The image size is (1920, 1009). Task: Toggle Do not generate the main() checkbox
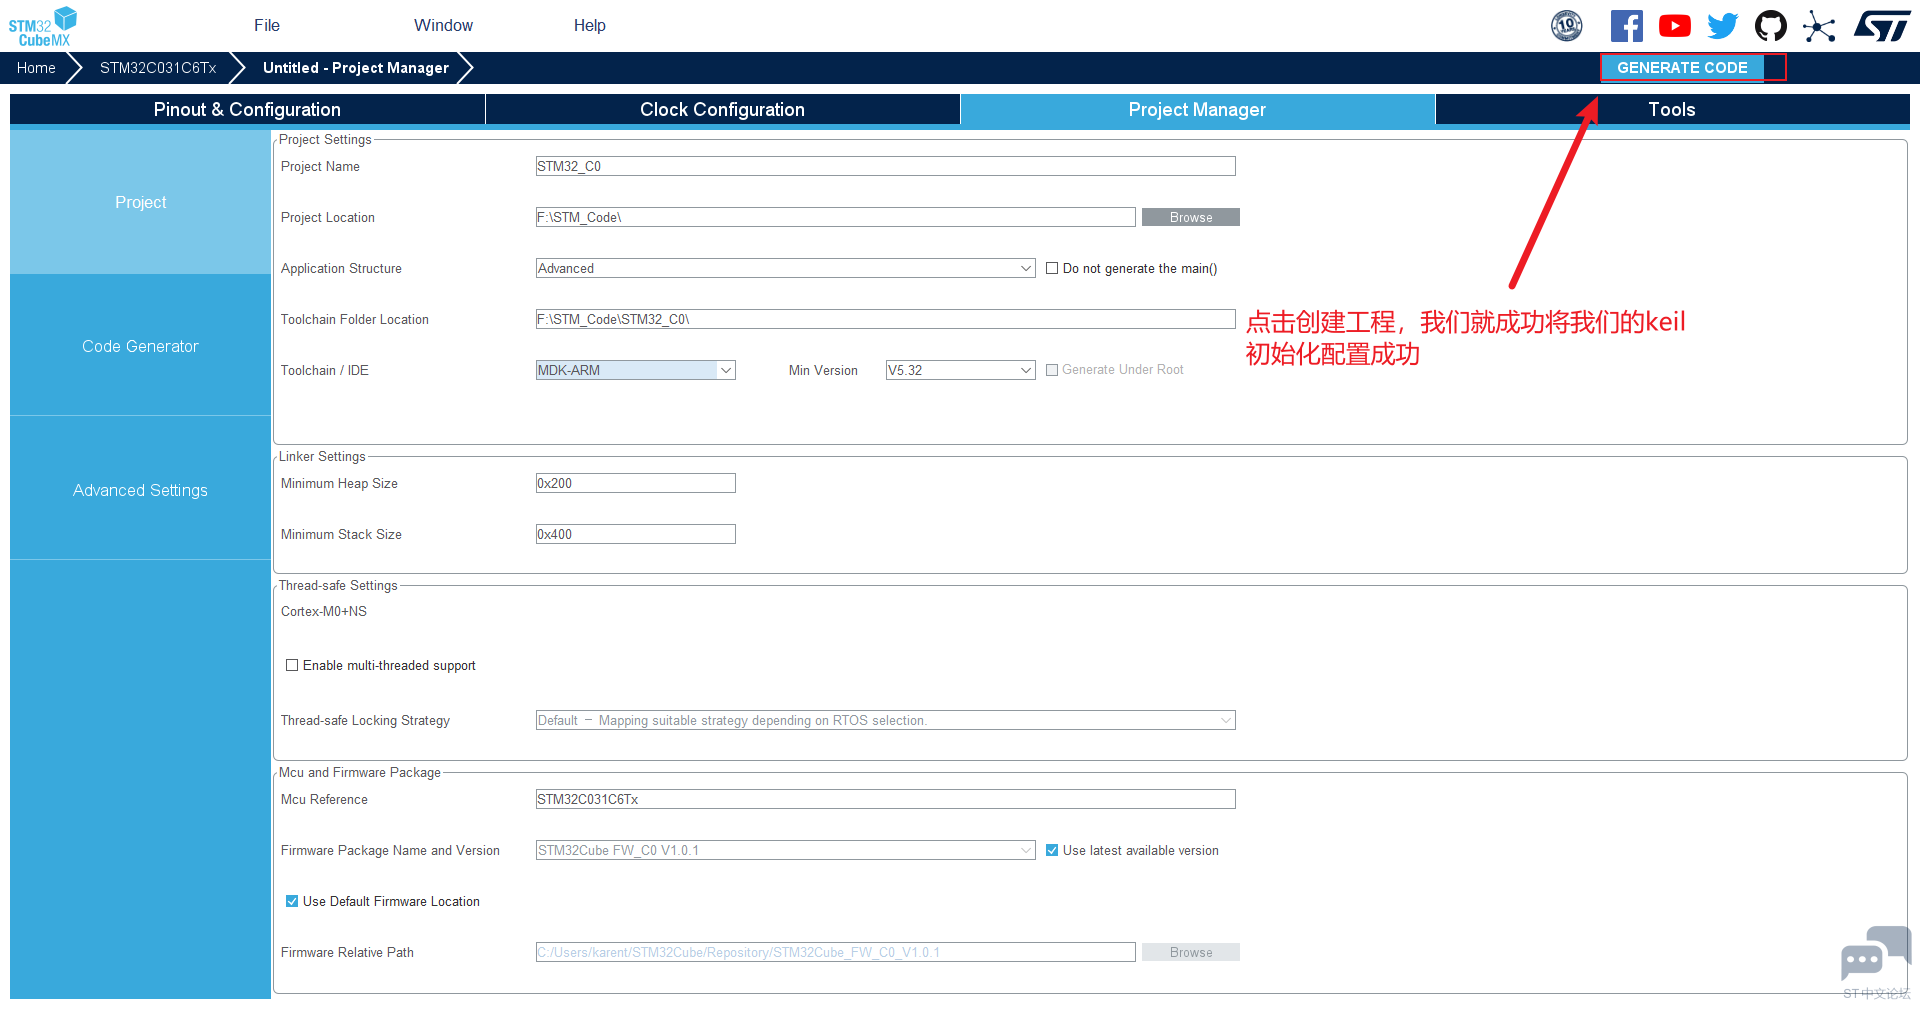pyautogui.click(x=1052, y=268)
